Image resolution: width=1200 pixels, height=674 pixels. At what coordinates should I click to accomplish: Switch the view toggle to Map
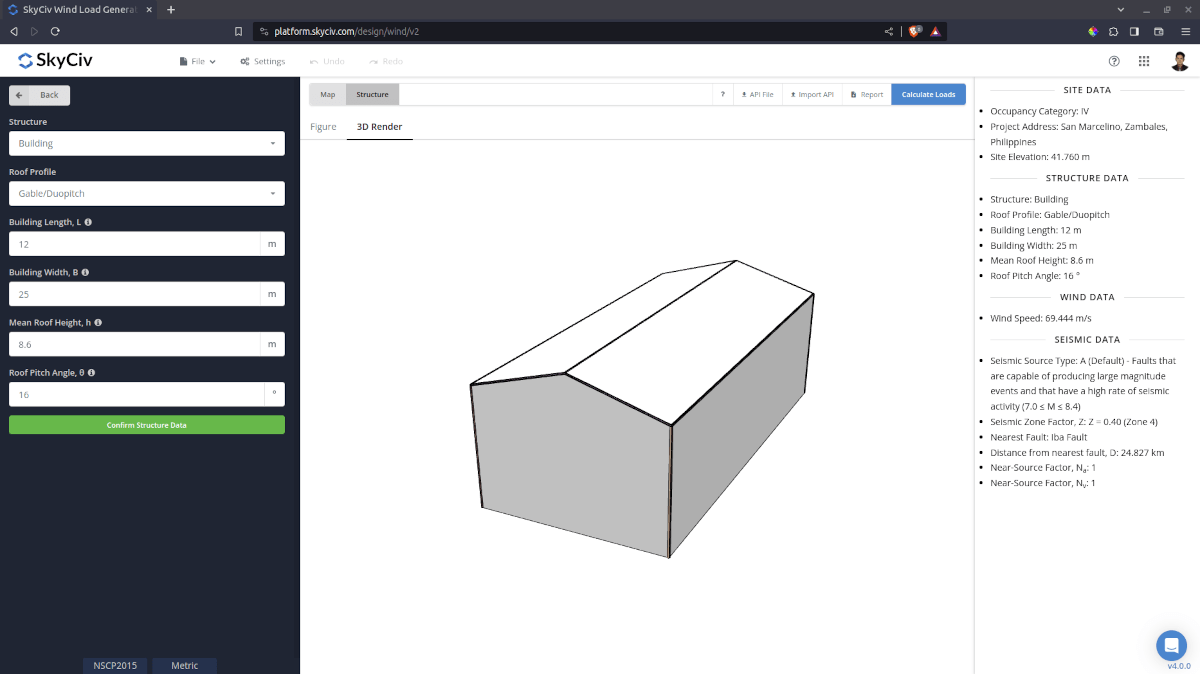click(x=327, y=93)
